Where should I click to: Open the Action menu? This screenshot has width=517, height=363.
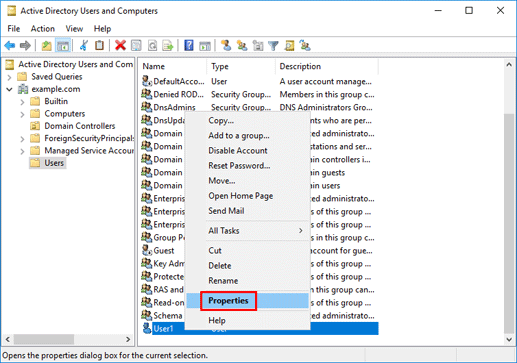[43, 29]
